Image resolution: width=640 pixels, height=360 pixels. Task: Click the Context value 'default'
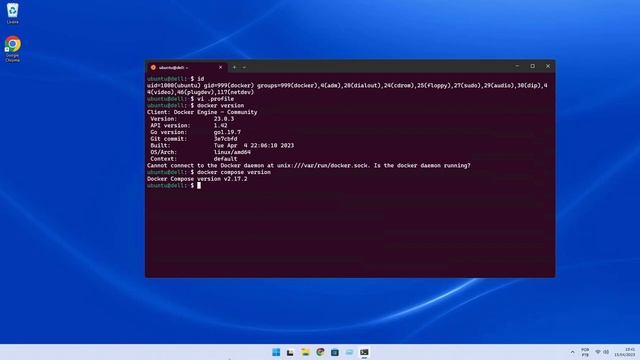click(225, 159)
